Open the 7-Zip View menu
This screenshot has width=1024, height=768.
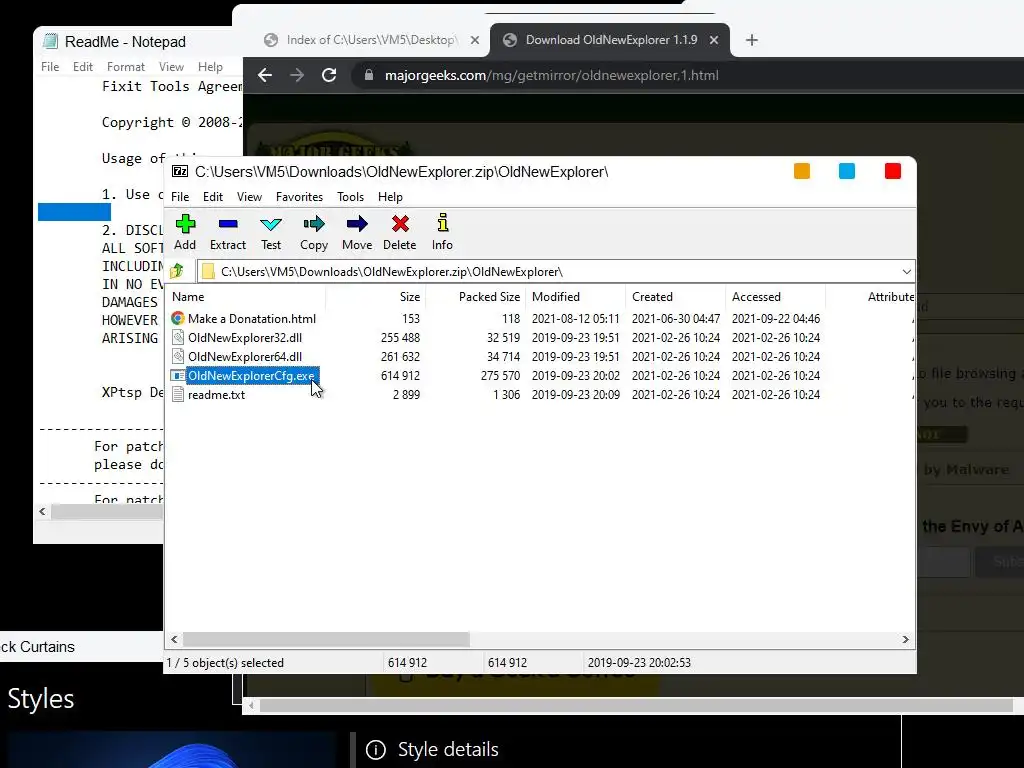(249, 197)
